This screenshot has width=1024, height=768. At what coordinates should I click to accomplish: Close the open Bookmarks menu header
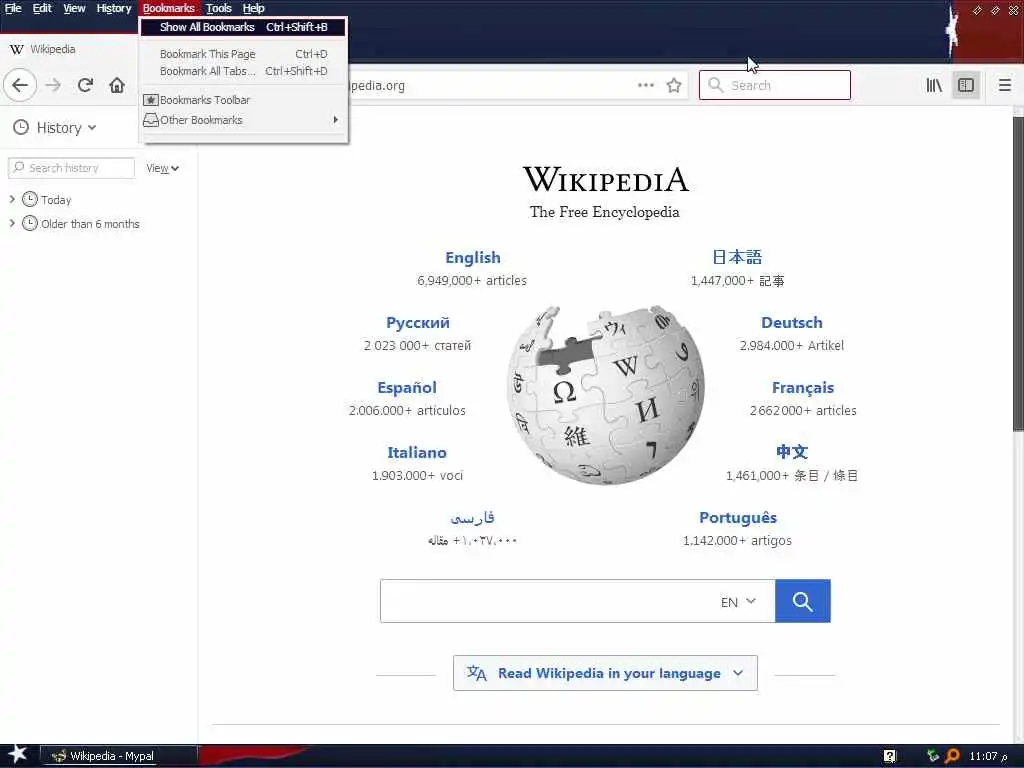tap(168, 8)
